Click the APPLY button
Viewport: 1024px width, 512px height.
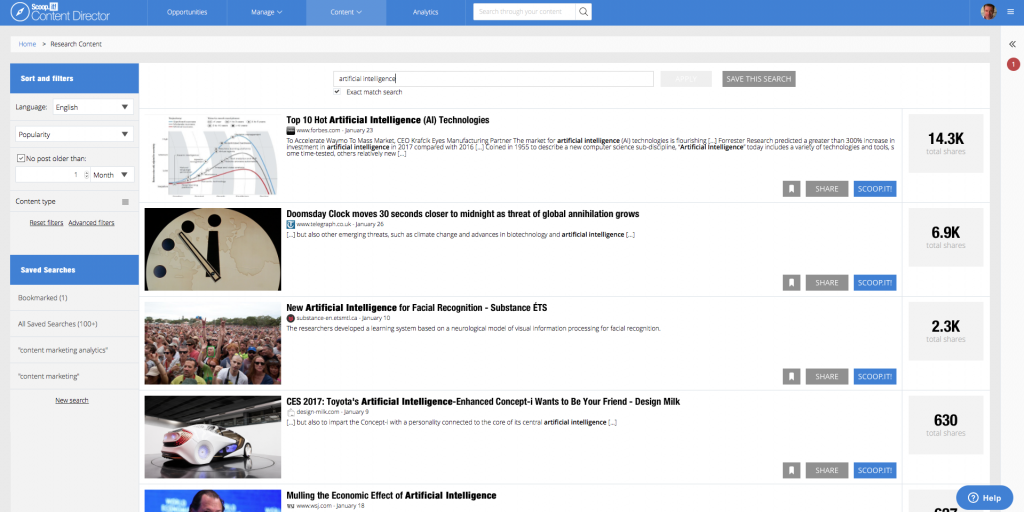point(686,79)
